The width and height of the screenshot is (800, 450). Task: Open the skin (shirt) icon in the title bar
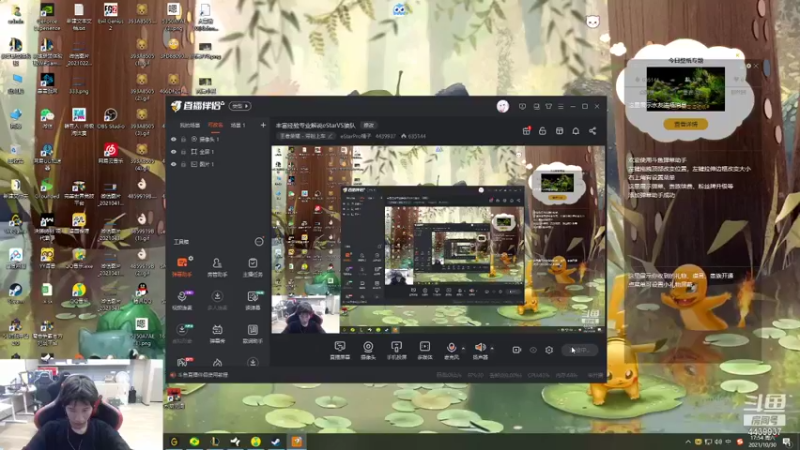548,107
